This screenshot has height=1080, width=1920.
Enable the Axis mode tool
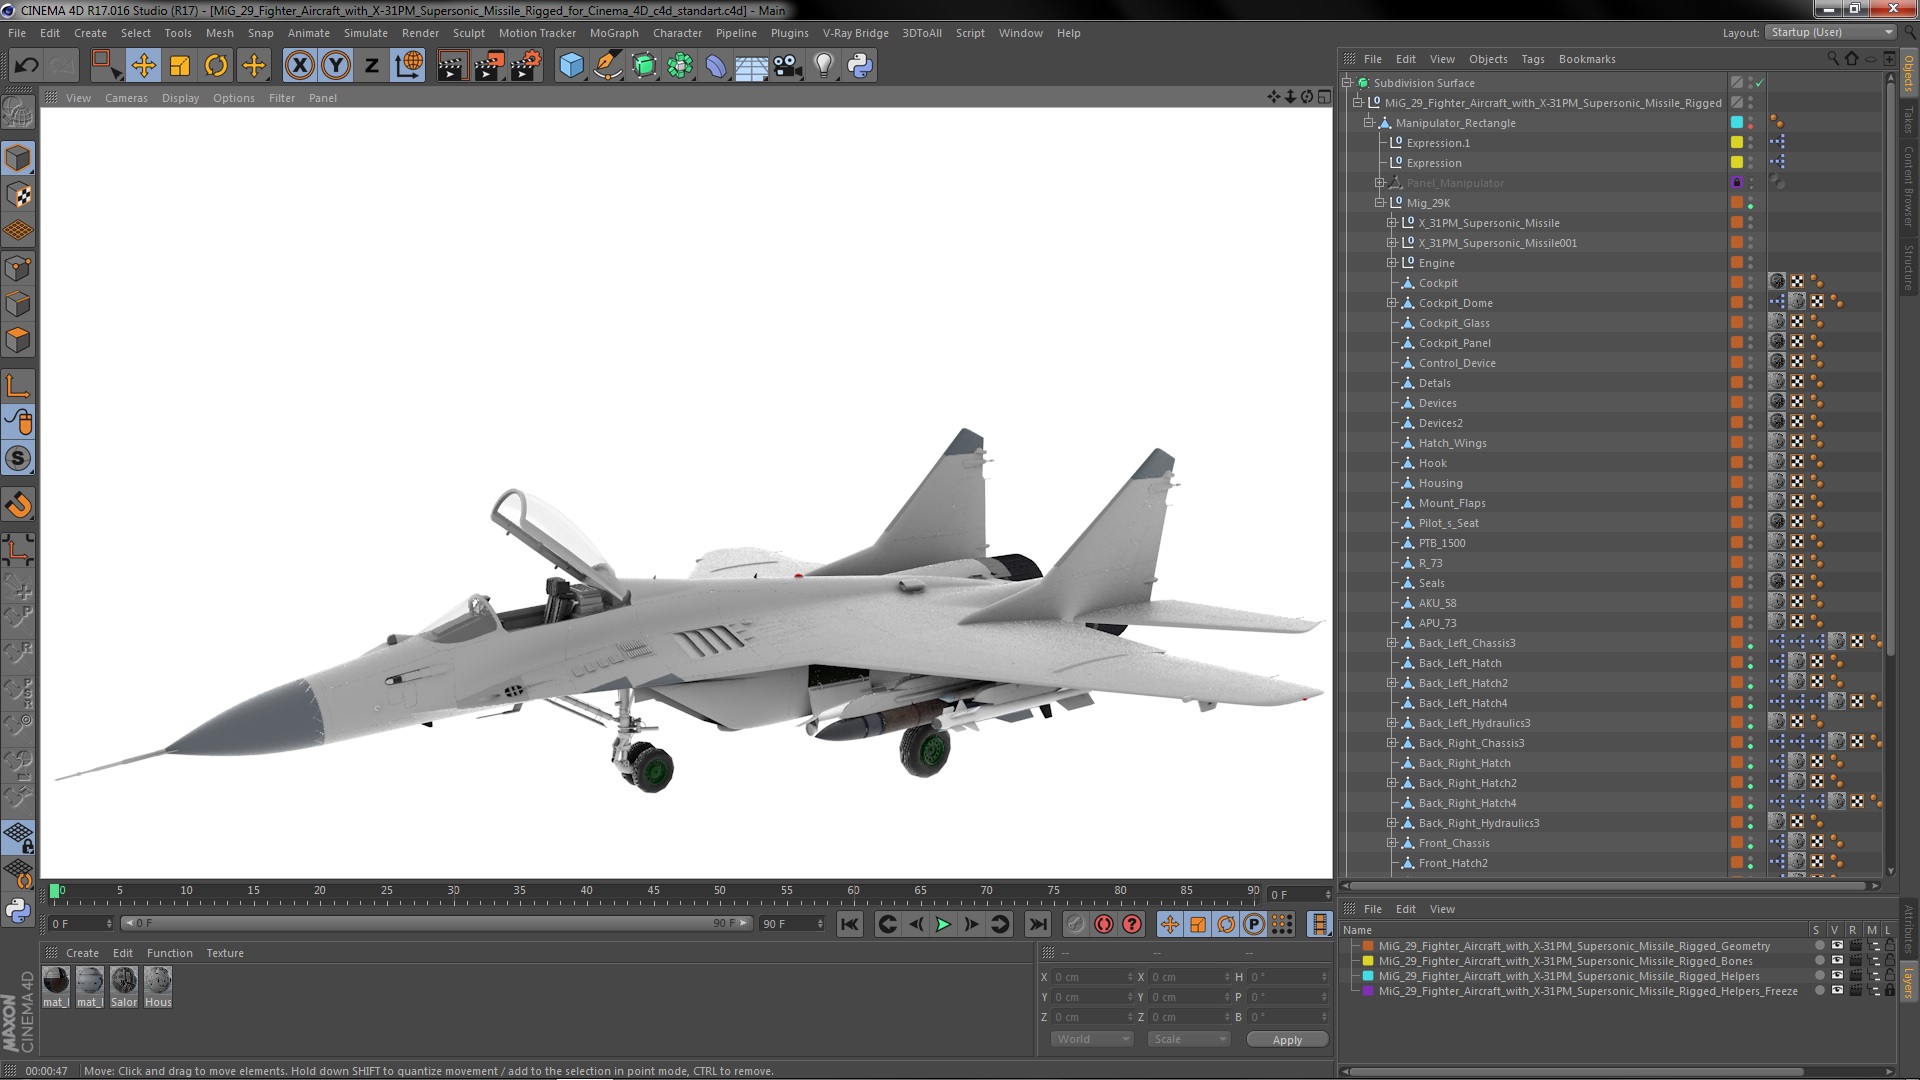point(18,386)
